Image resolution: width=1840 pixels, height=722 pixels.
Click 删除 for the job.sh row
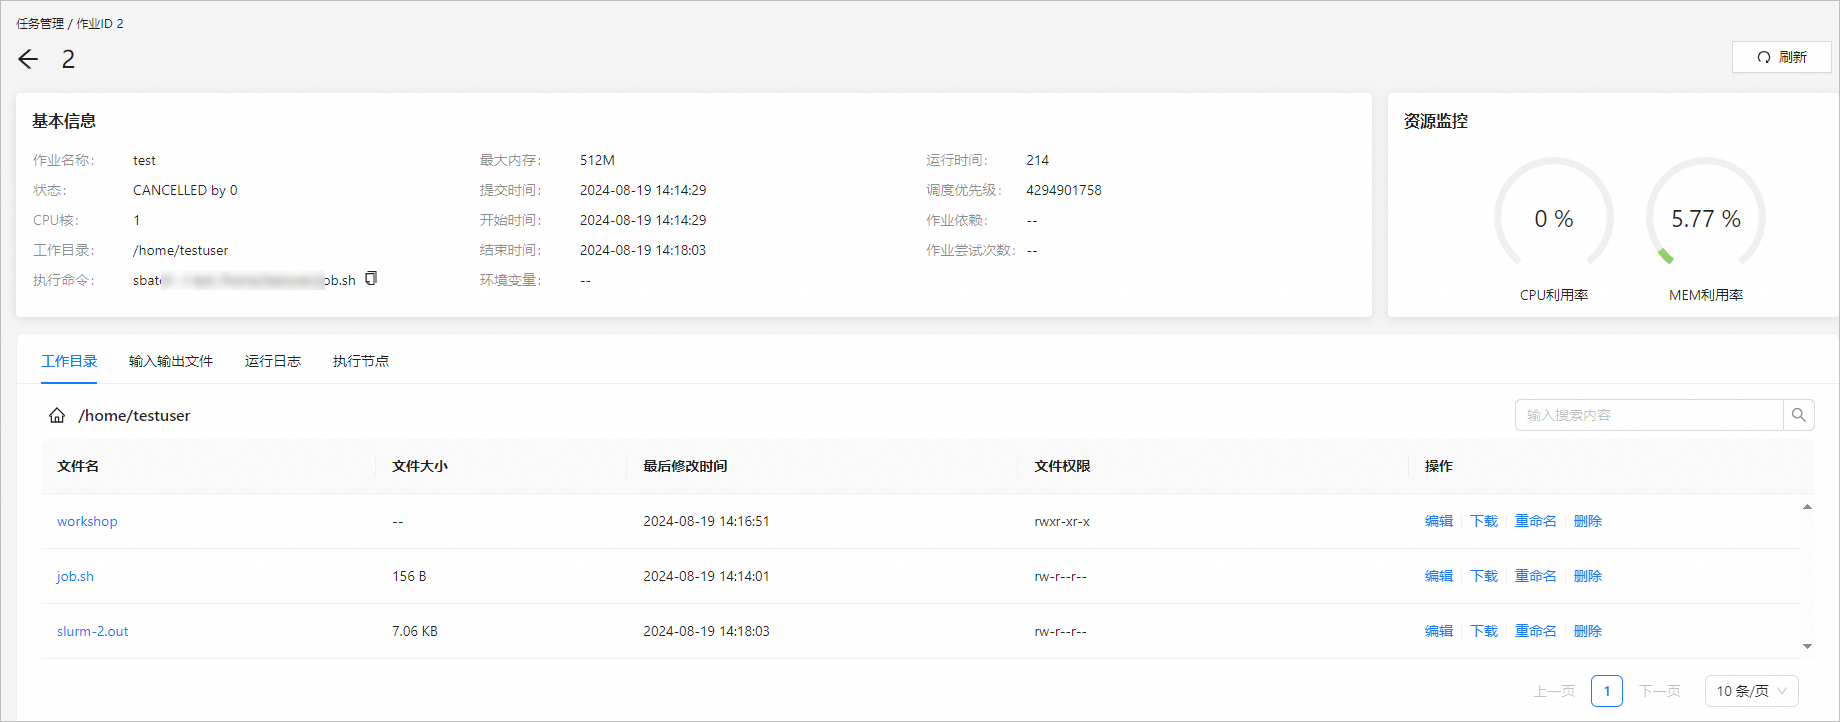1588,576
